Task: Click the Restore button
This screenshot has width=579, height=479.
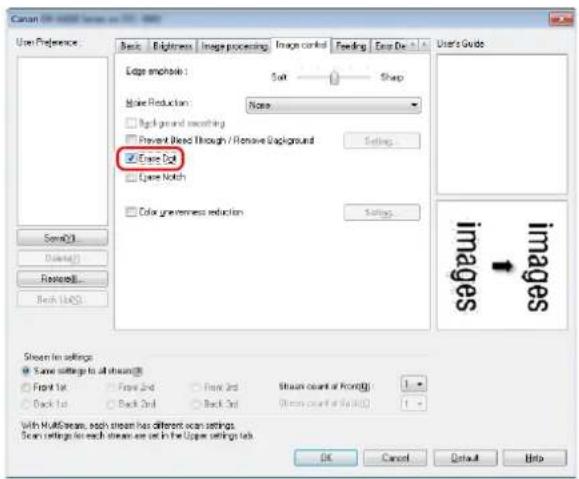Action: point(62,279)
